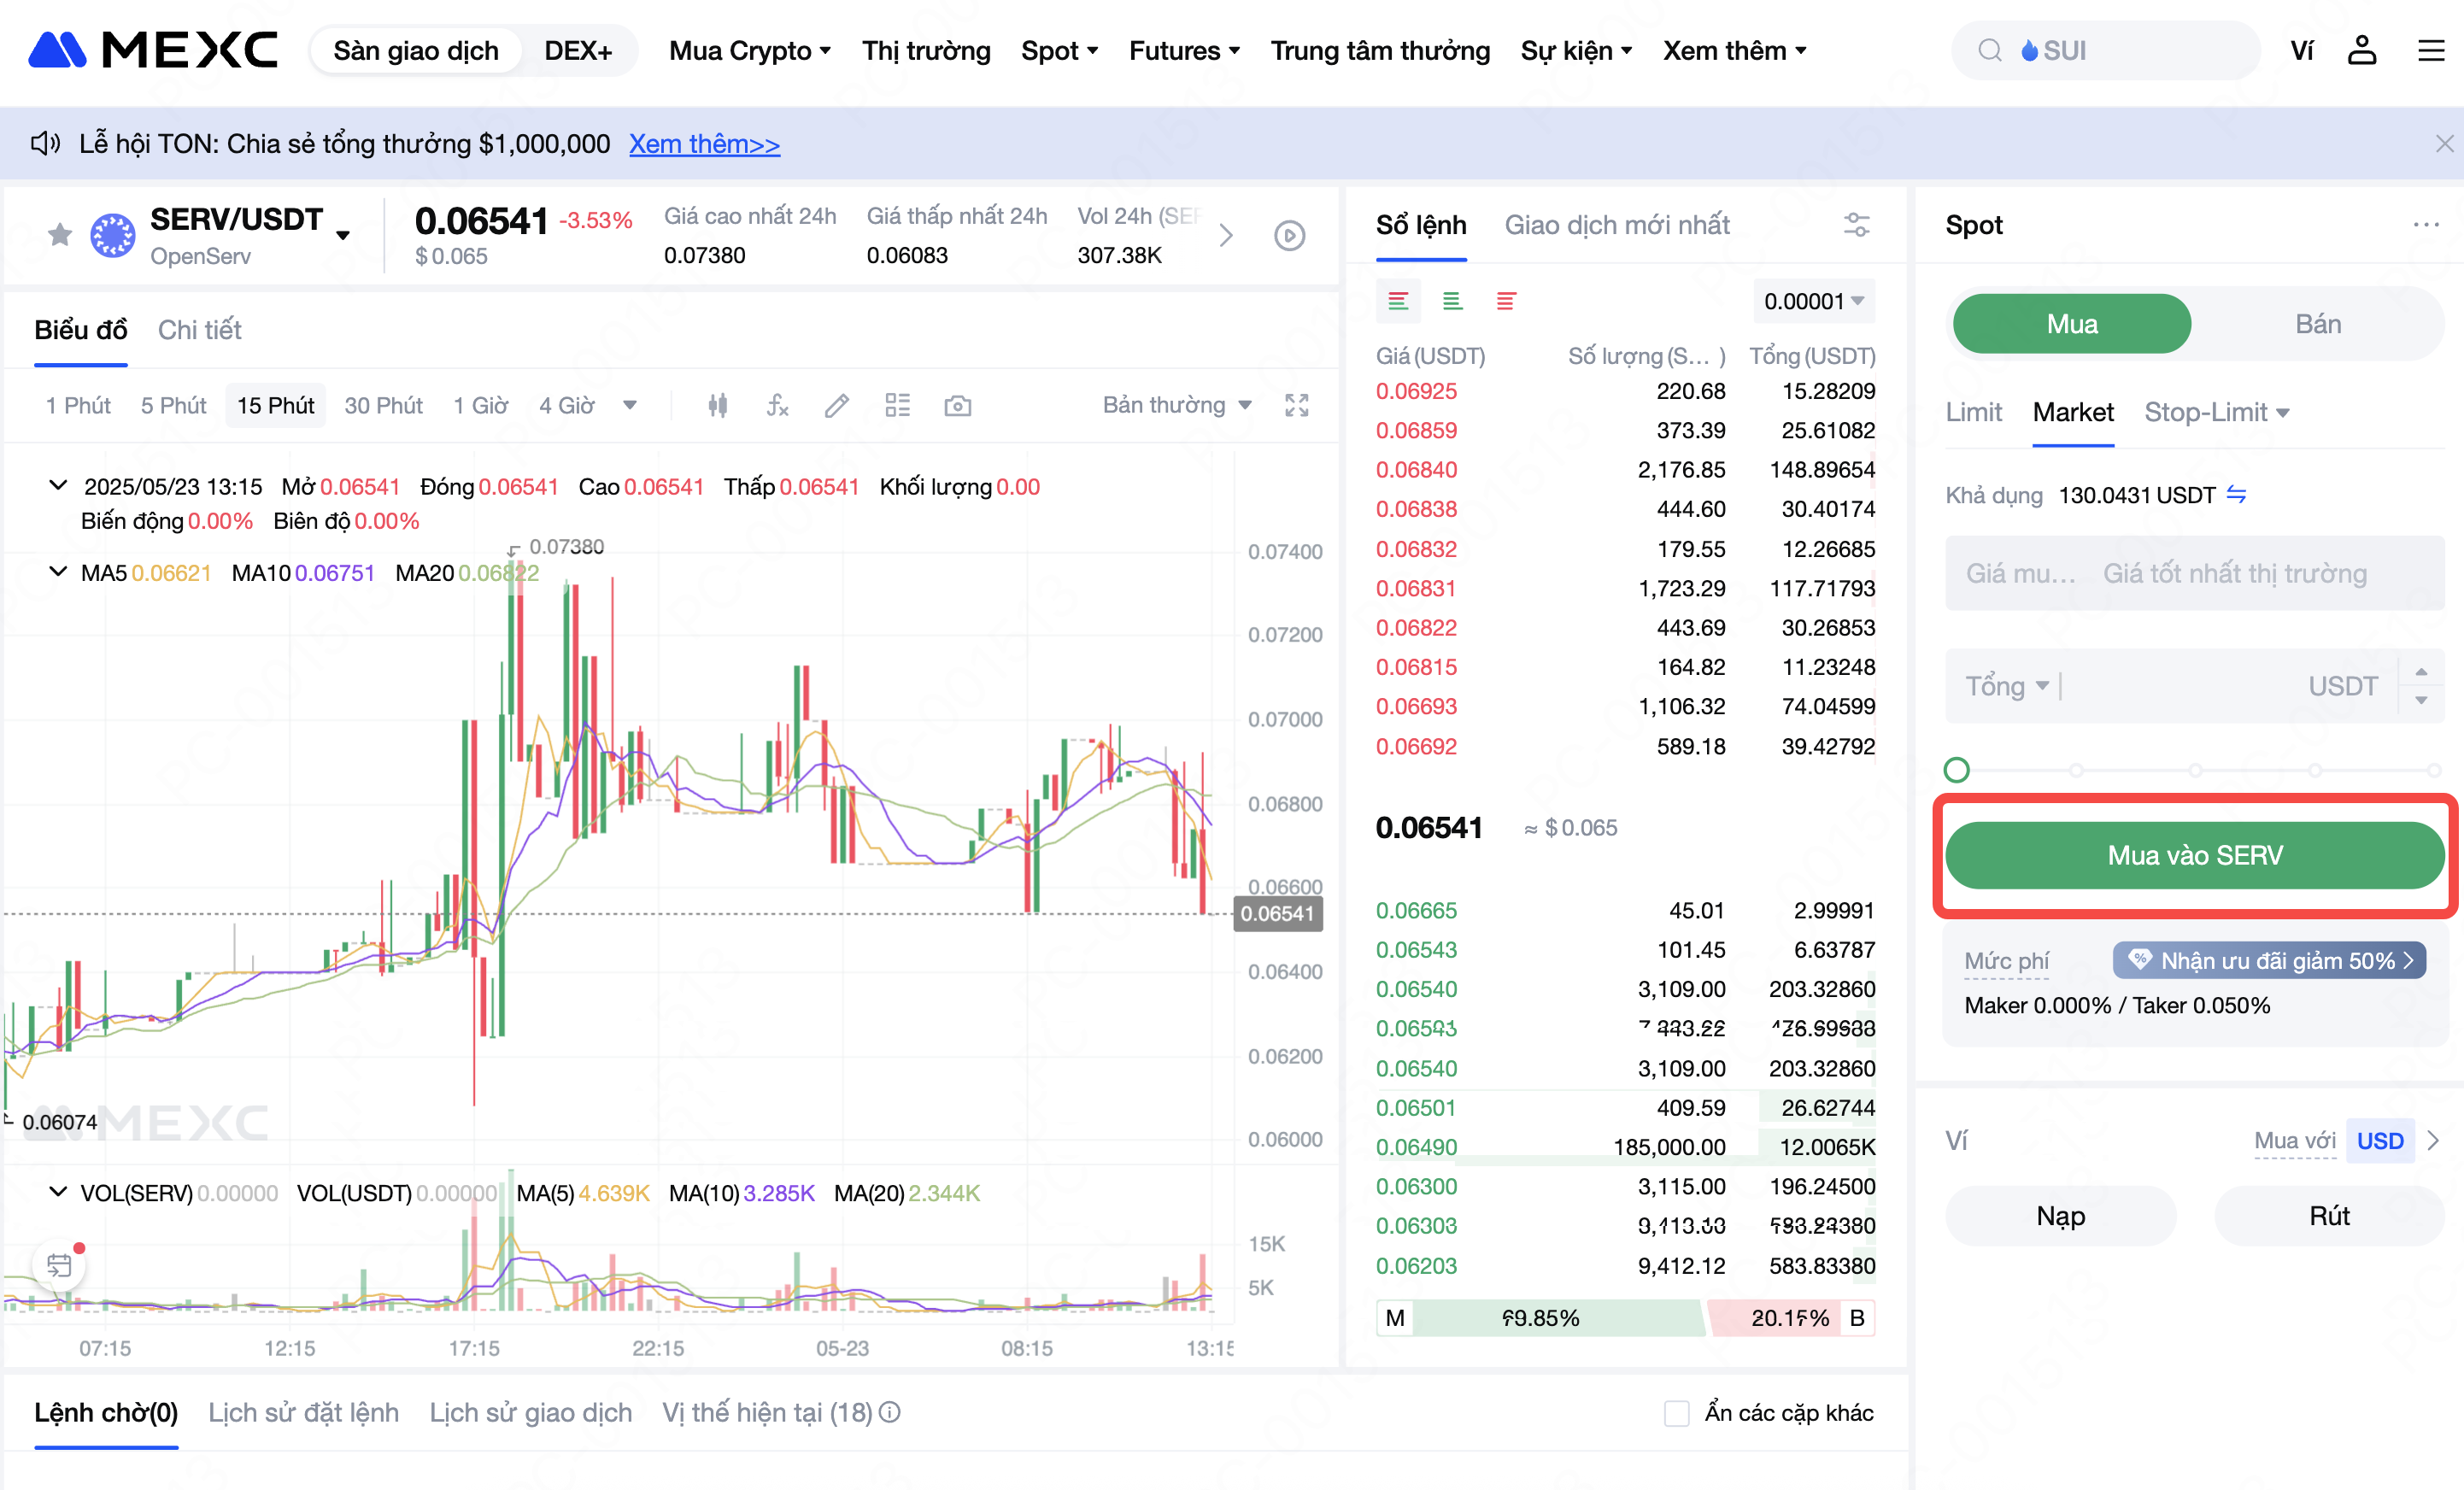The height and width of the screenshot is (1490, 2464).
Task: Click the Mua vào SERV button
Action: (2194, 855)
